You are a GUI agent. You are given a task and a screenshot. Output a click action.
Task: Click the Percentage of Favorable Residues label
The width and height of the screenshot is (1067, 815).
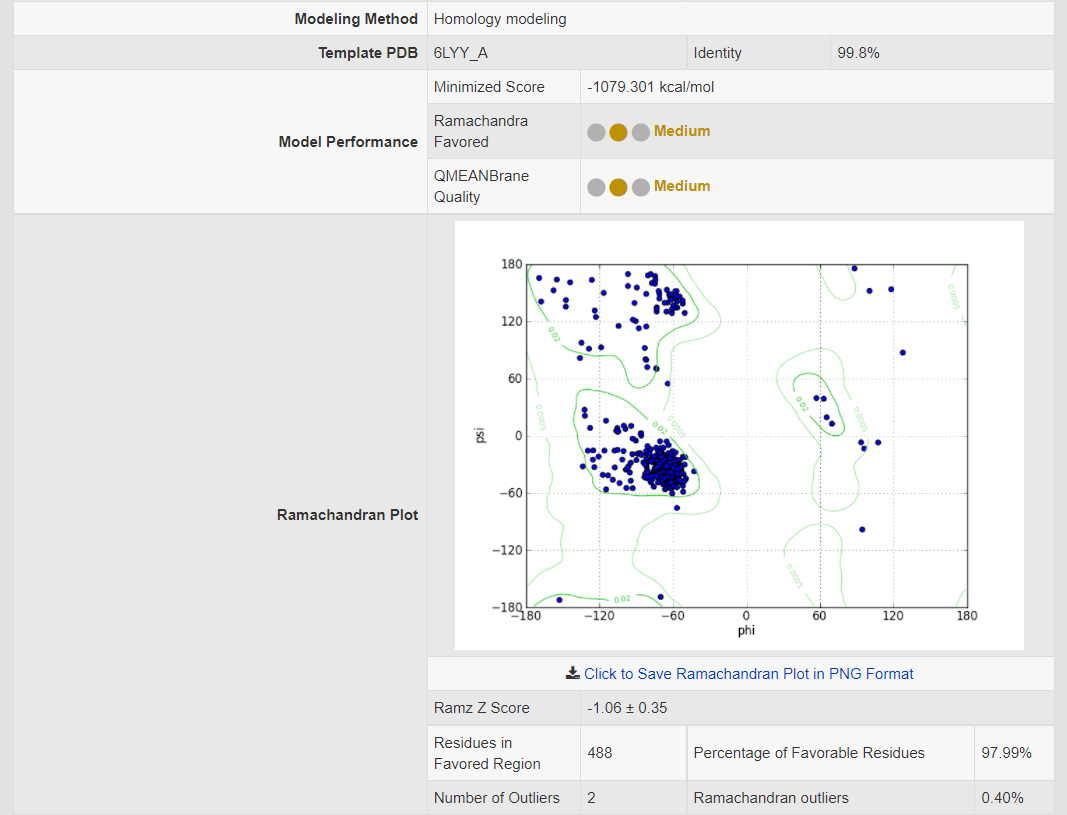tap(809, 753)
